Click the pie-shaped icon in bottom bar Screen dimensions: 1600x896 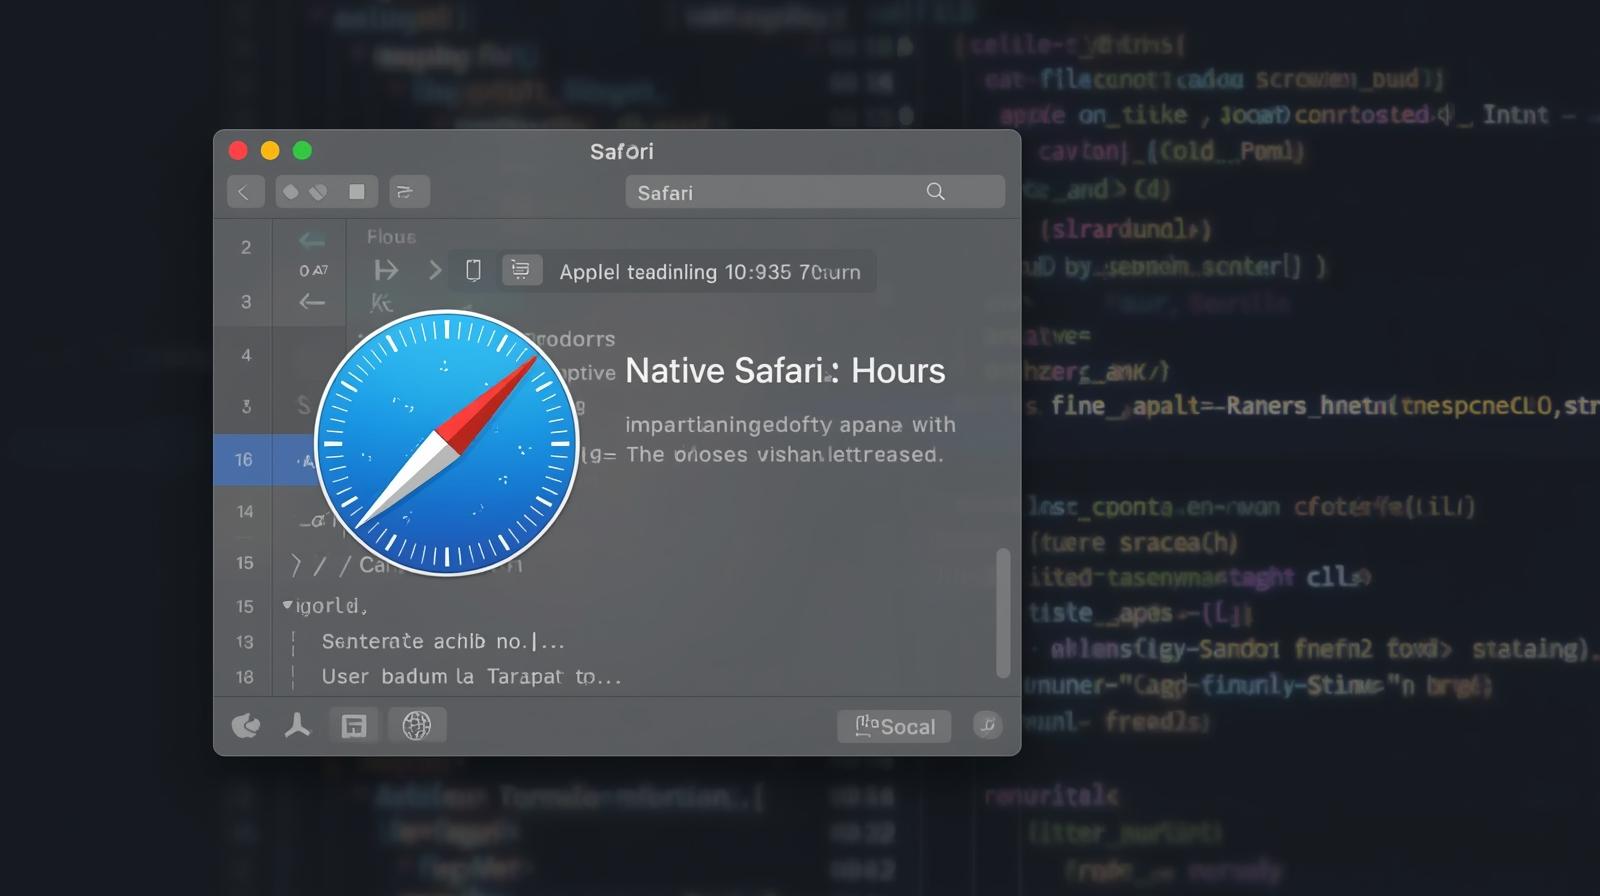click(246, 725)
